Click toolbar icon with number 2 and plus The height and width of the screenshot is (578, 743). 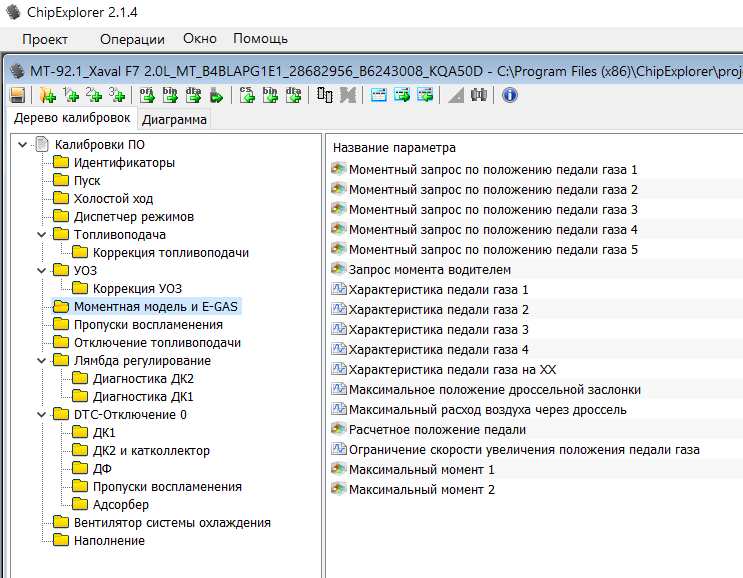click(94, 95)
